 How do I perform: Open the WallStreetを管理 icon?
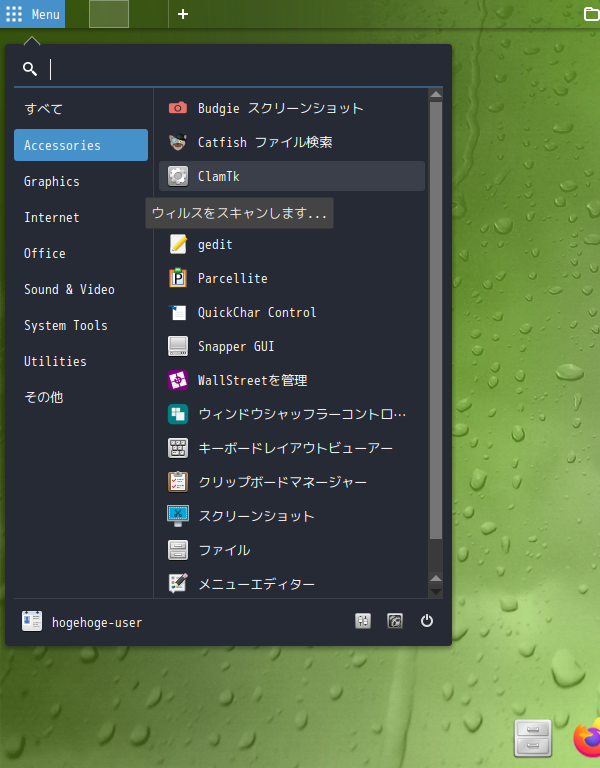coord(178,380)
